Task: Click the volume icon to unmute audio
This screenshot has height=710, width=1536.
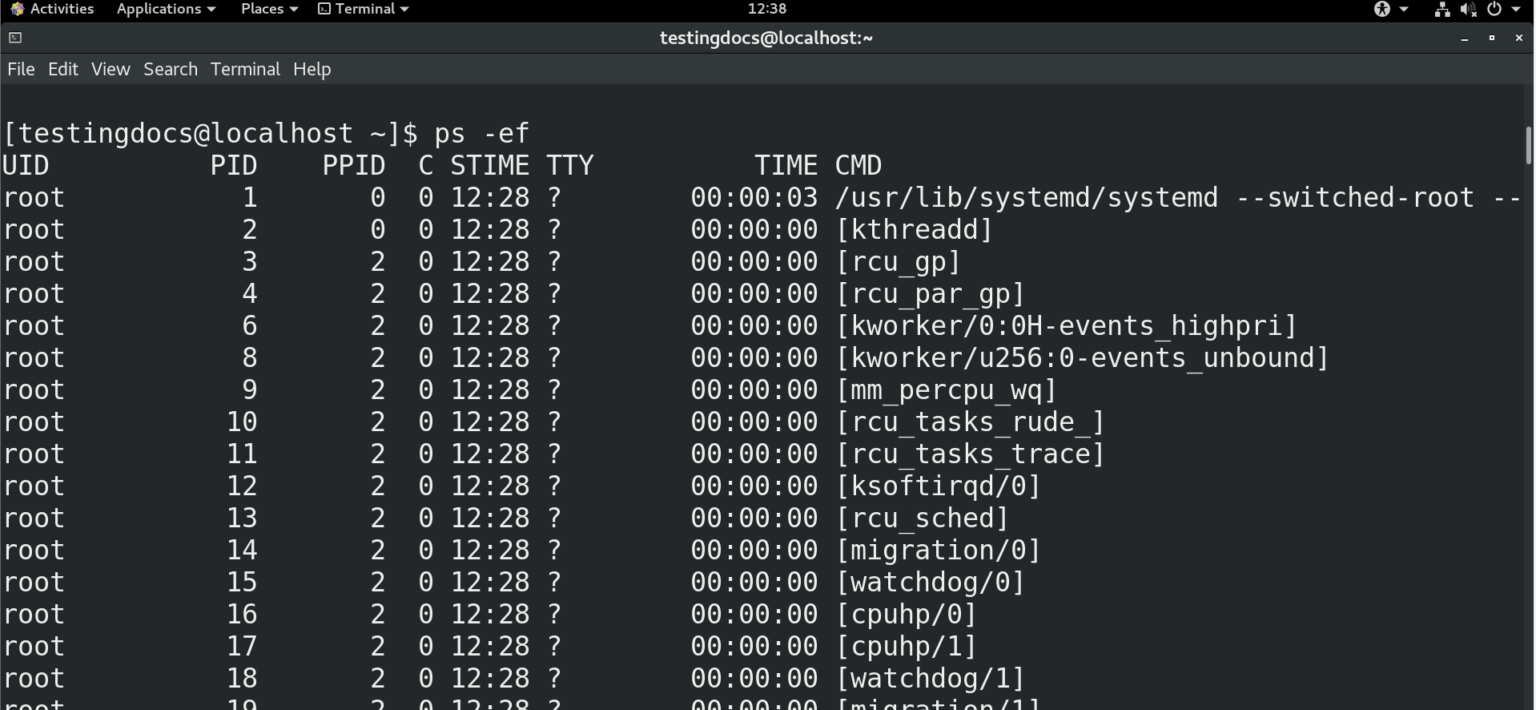Action: [x=1468, y=9]
